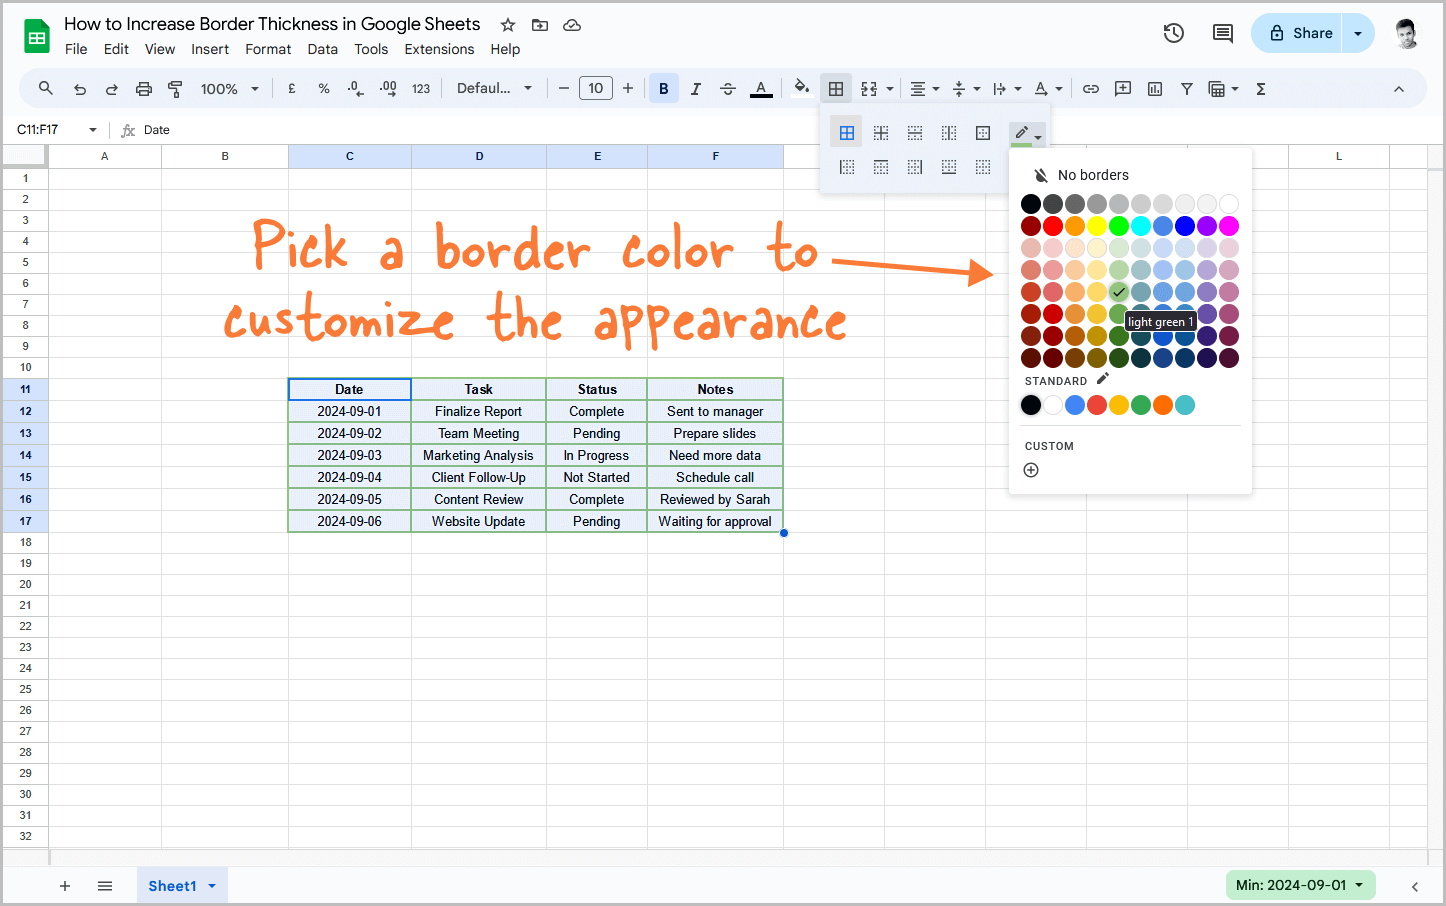Screen dimensions: 1446x906
Task: Apply inner borders option
Action: [x=881, y=133]
